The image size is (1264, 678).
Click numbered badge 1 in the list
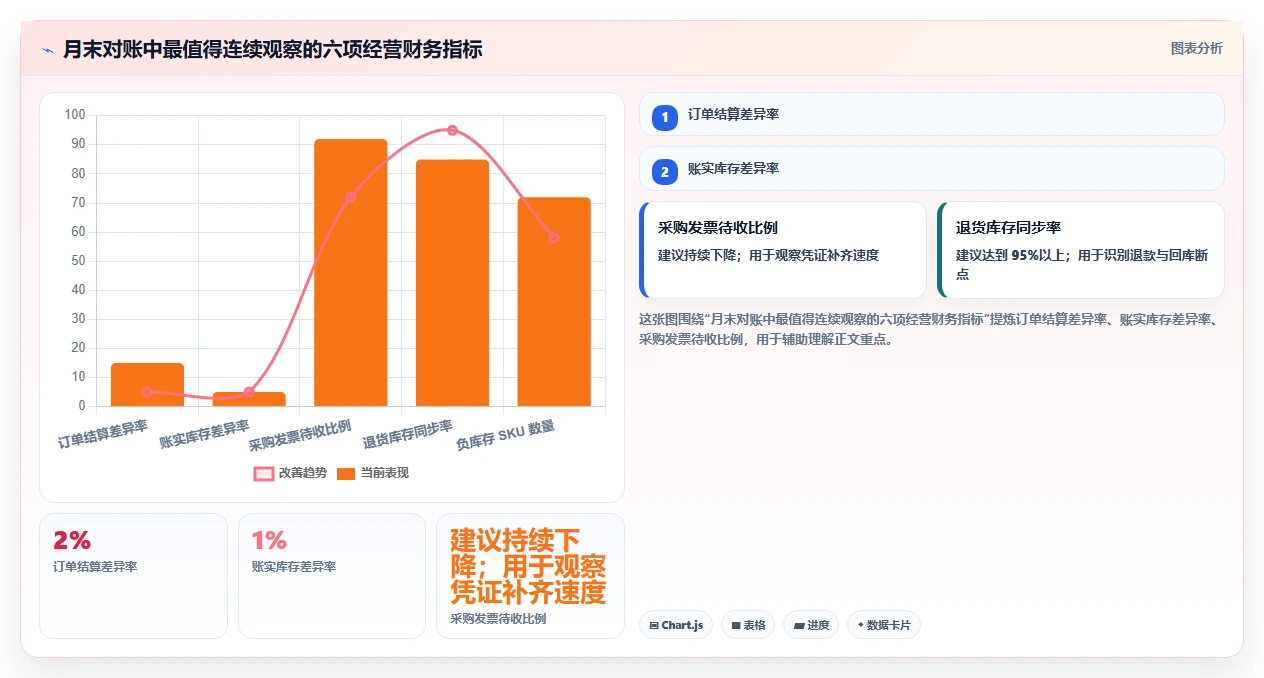click(x=665, y=118)
